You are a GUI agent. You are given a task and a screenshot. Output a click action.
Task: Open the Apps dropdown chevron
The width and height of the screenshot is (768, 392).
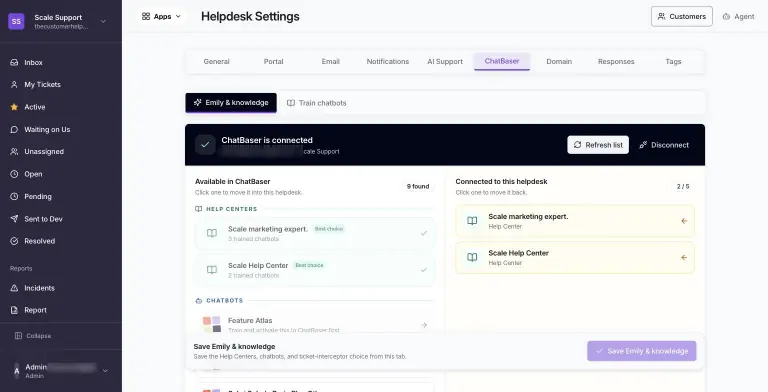coord(178,16)
